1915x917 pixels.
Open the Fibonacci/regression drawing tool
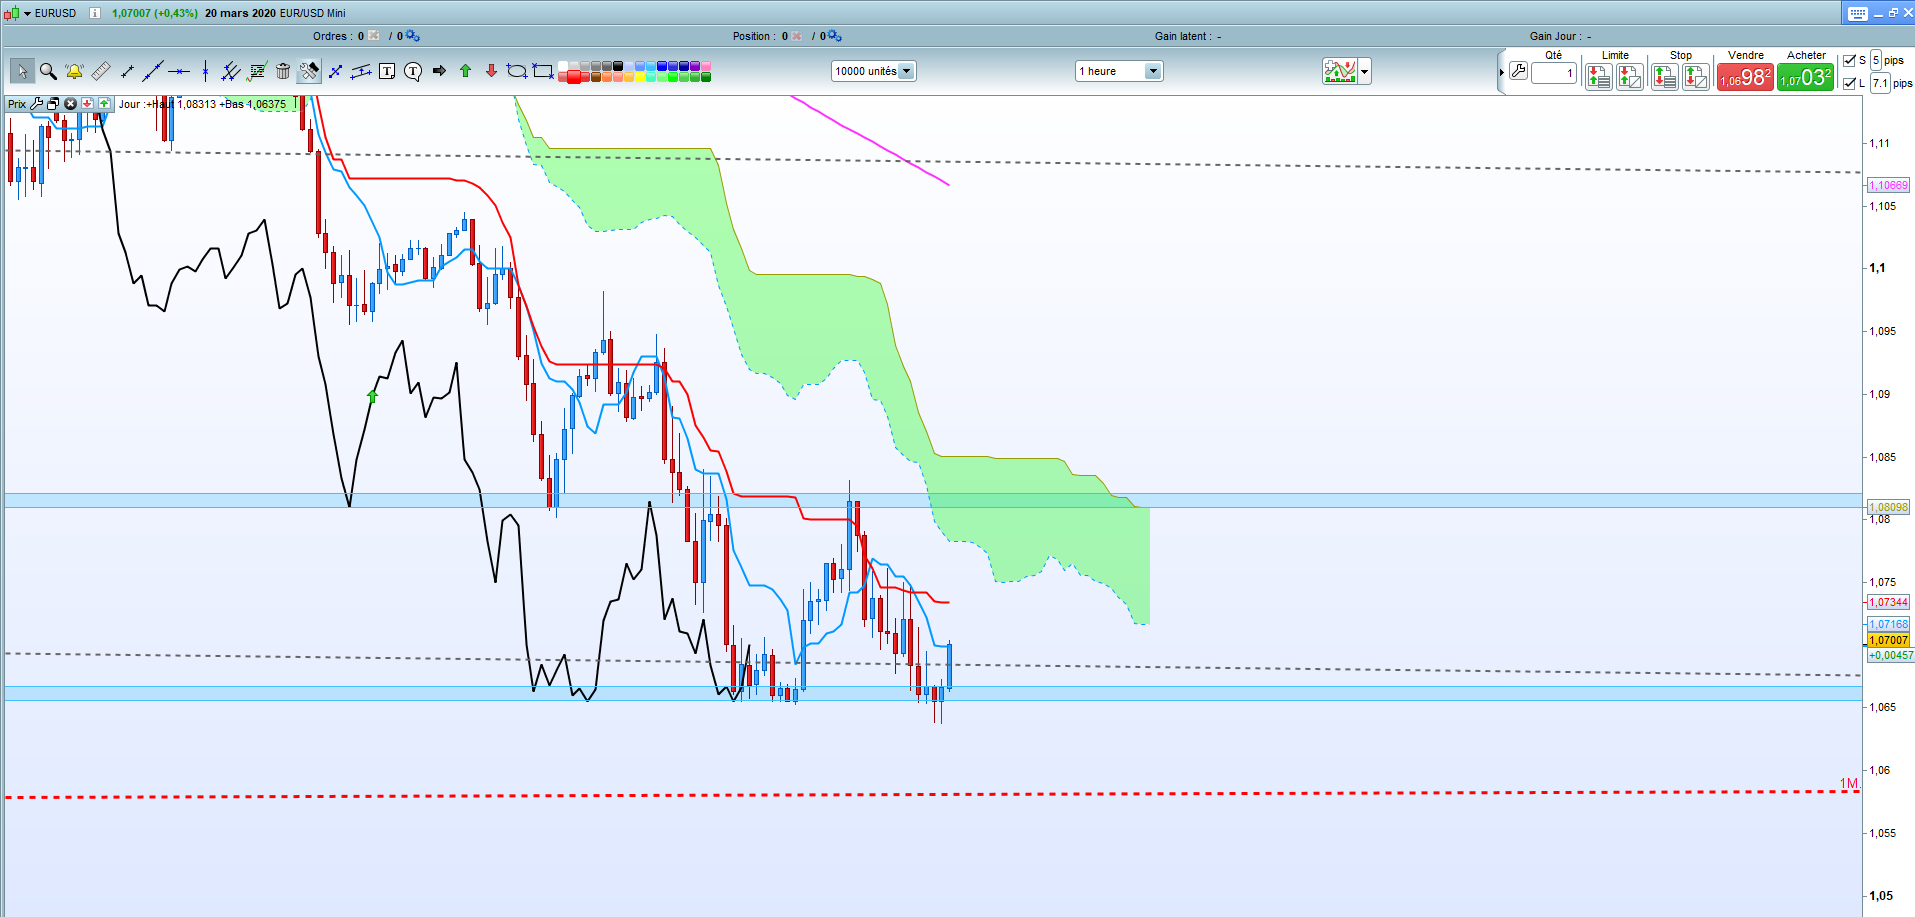pyautogui.click(x=257, y=71)
